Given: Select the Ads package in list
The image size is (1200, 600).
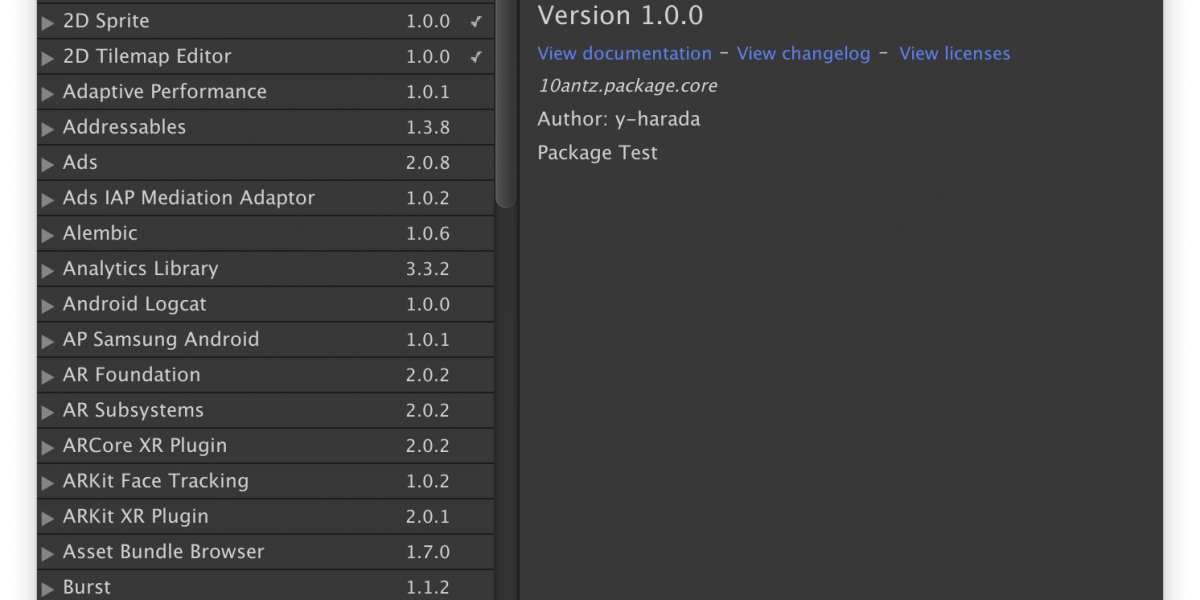Looking at the screenshot, I should [x=80, y=162].
